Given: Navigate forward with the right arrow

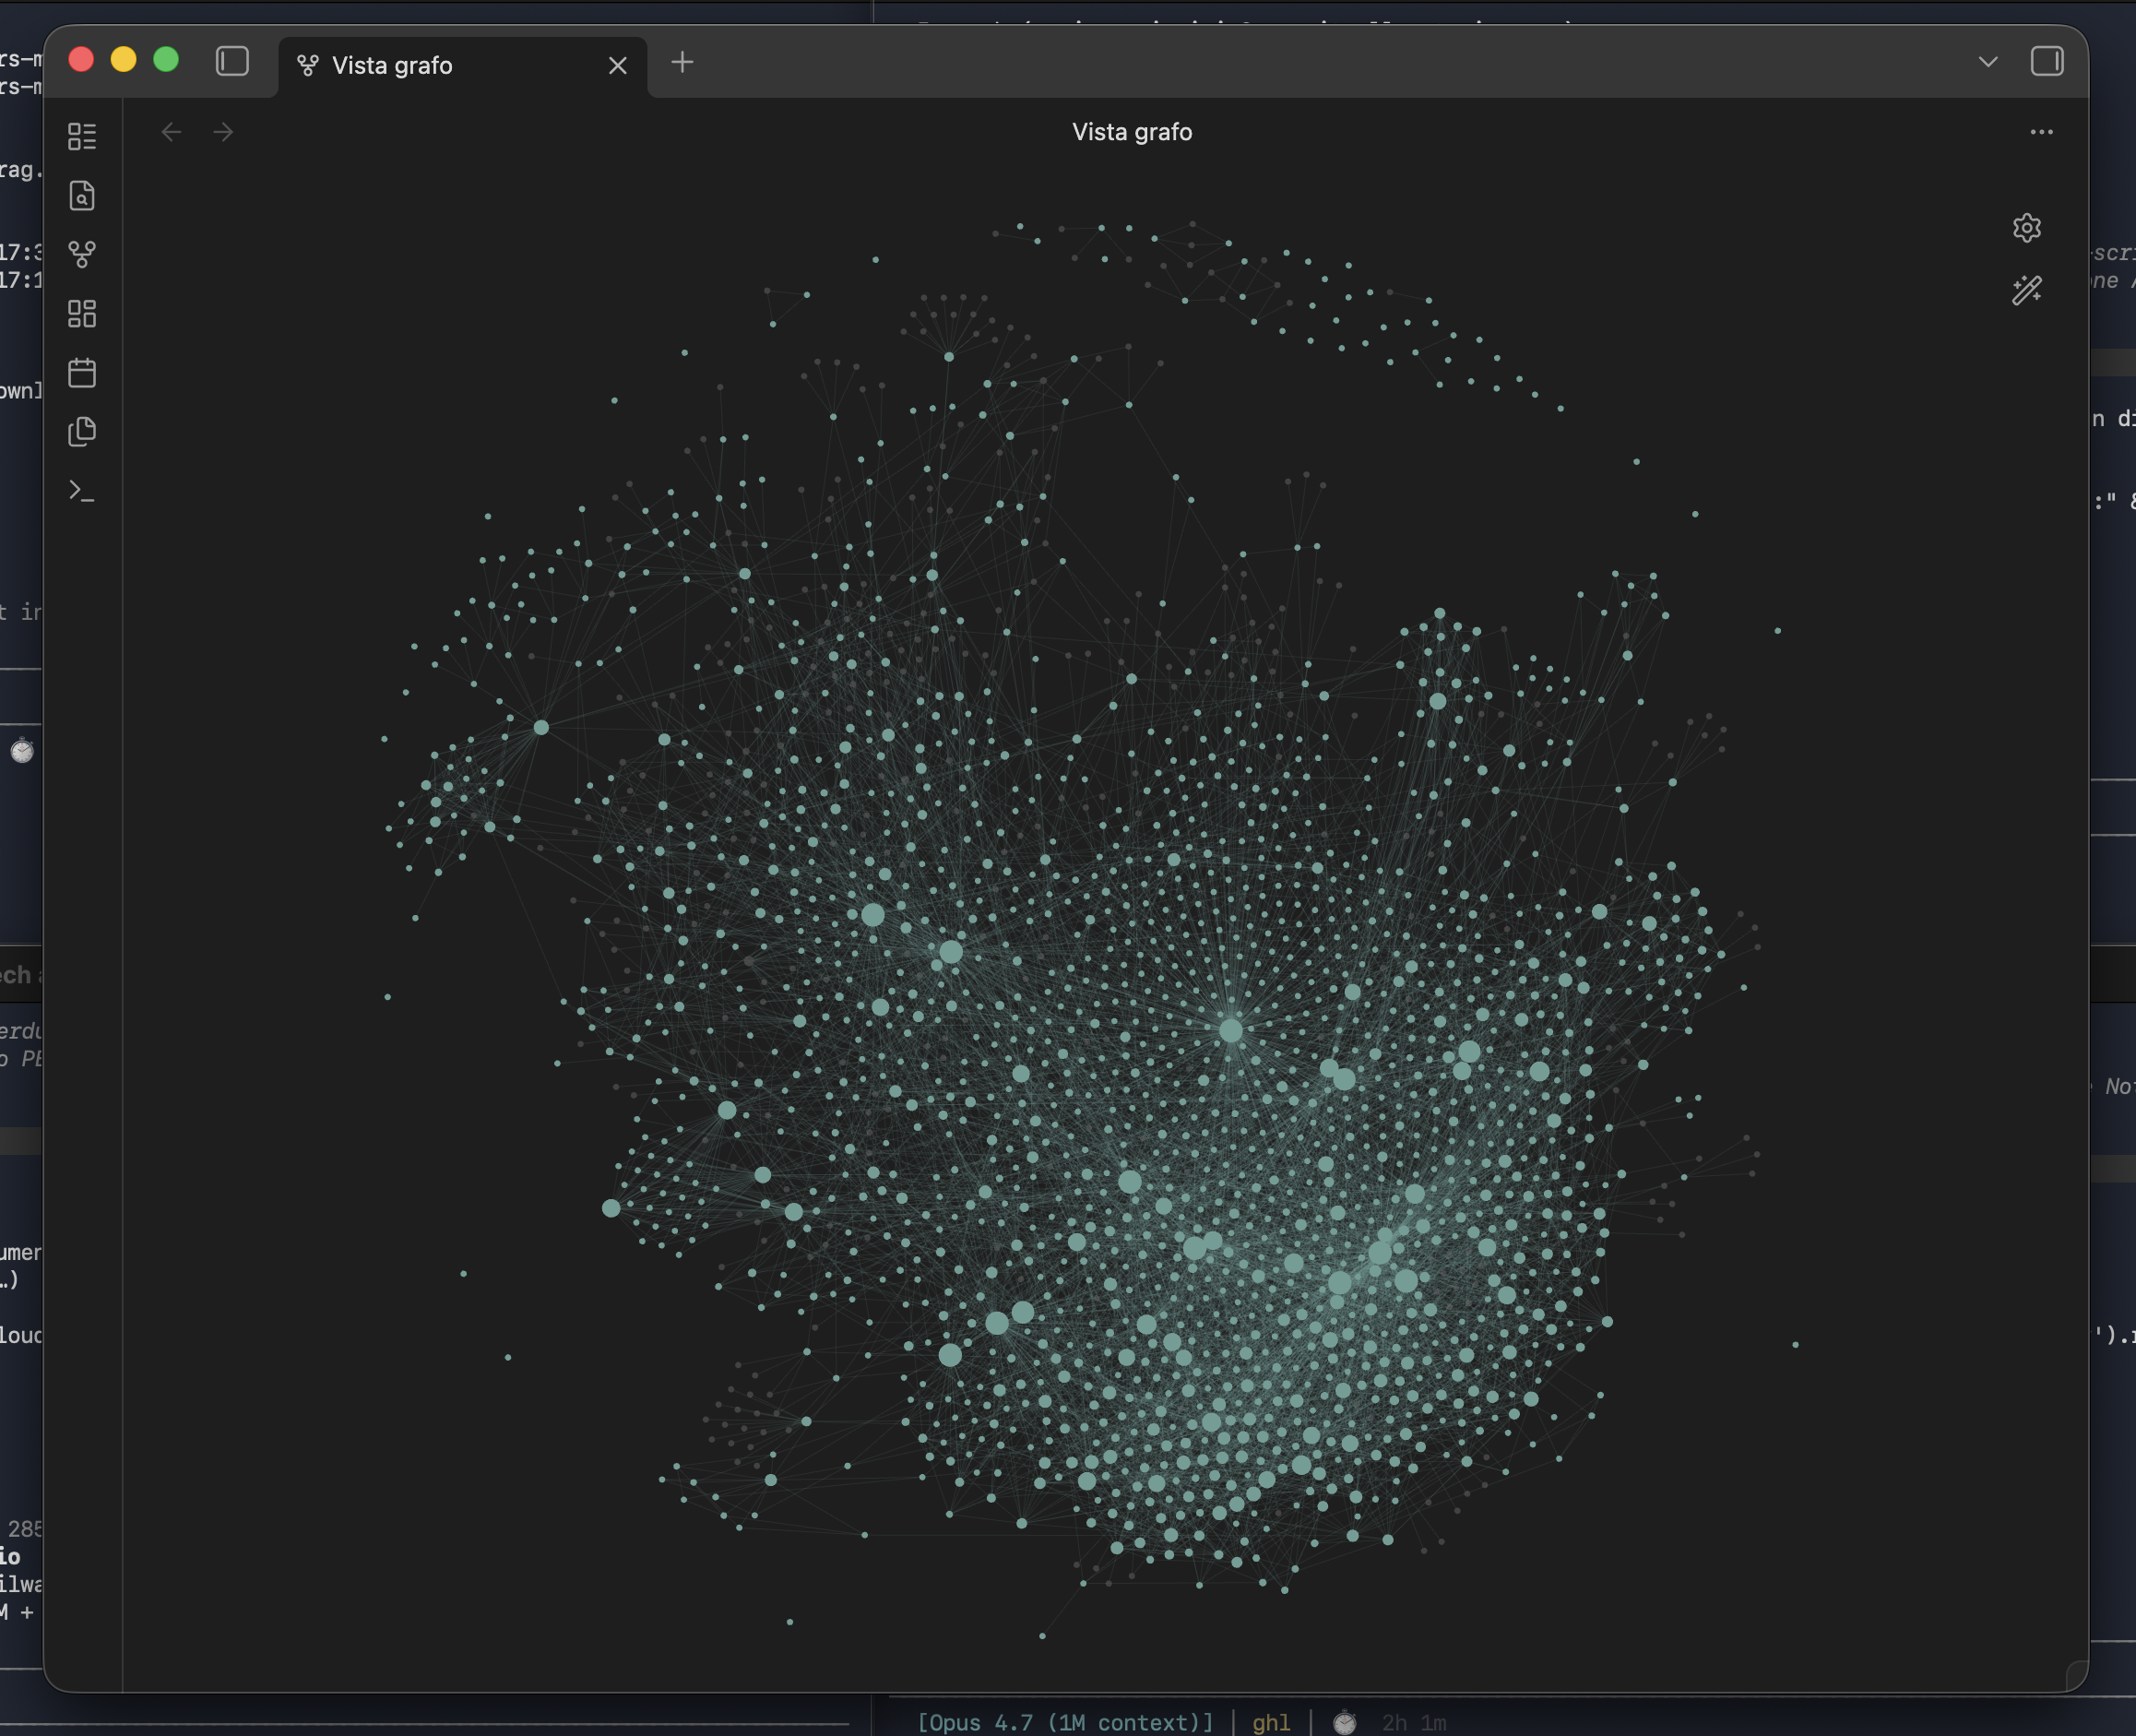Looking at the screenshot, I should [x=223, y=132].
